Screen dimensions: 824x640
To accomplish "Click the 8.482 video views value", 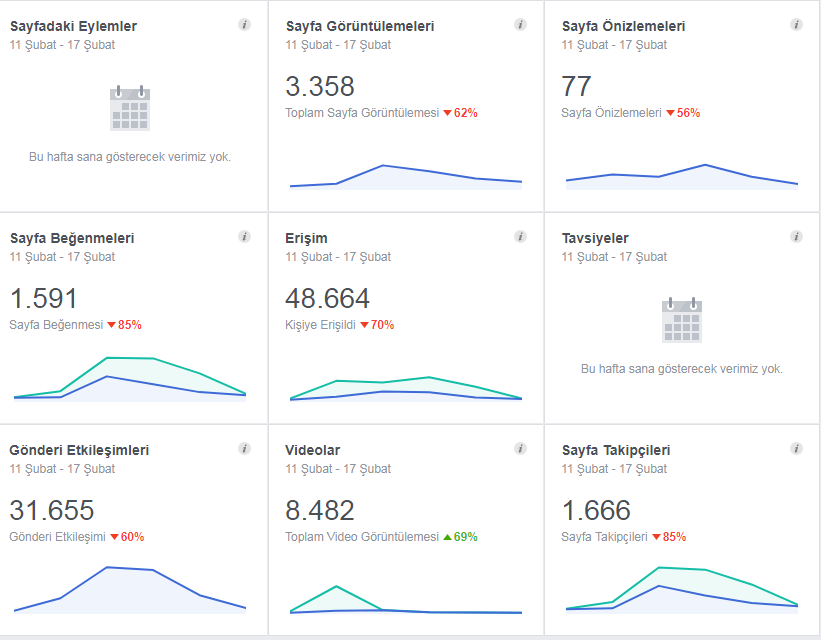I will coord(320,511).
